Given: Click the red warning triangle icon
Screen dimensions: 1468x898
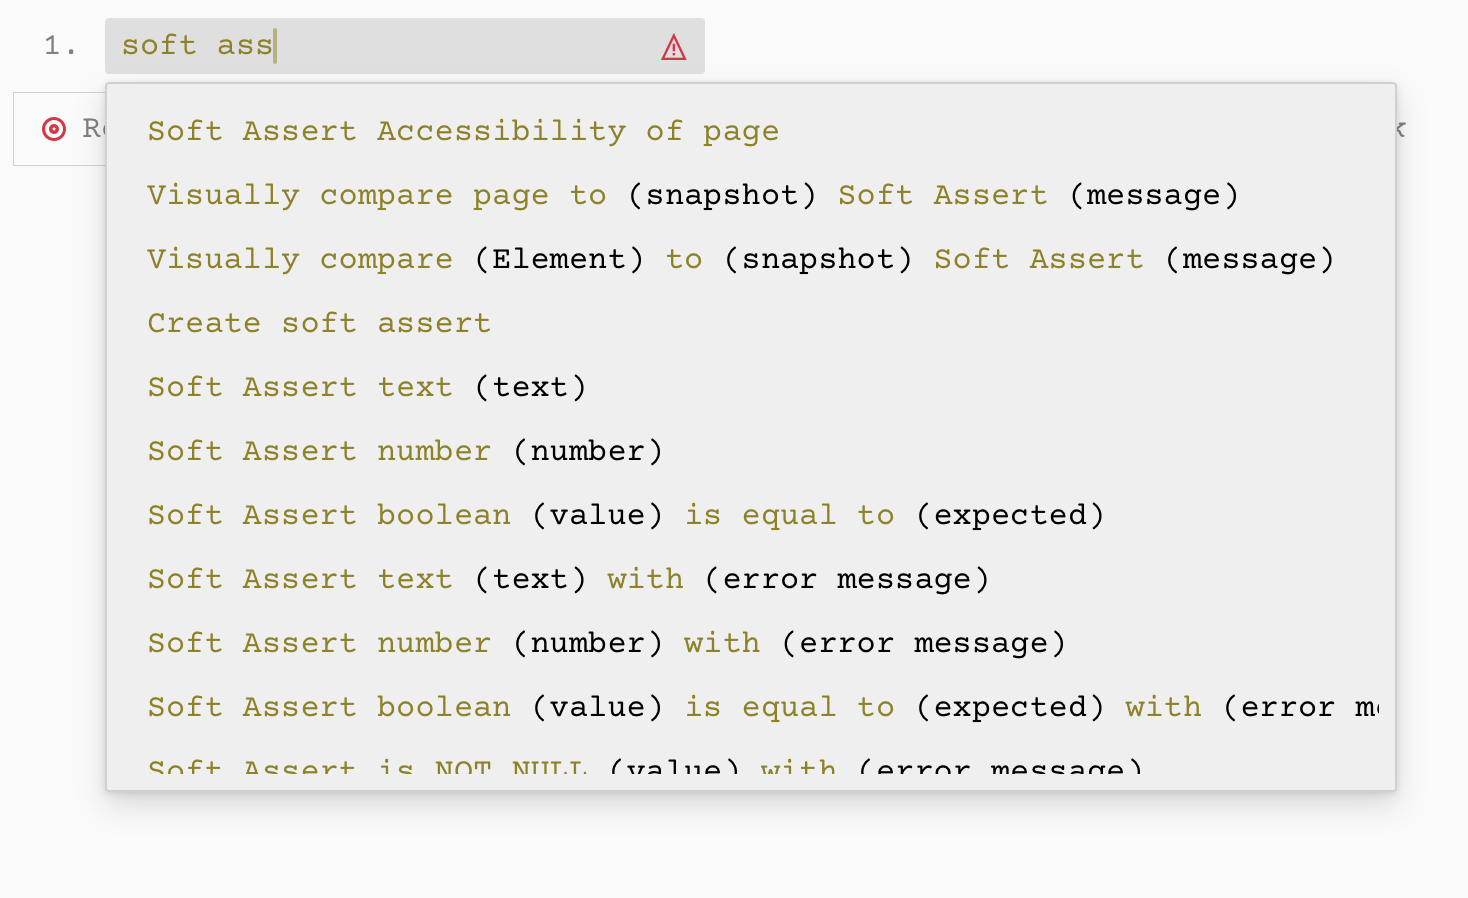Looking at the screenshot, I should pyautogui.click(x=674, y=46).
